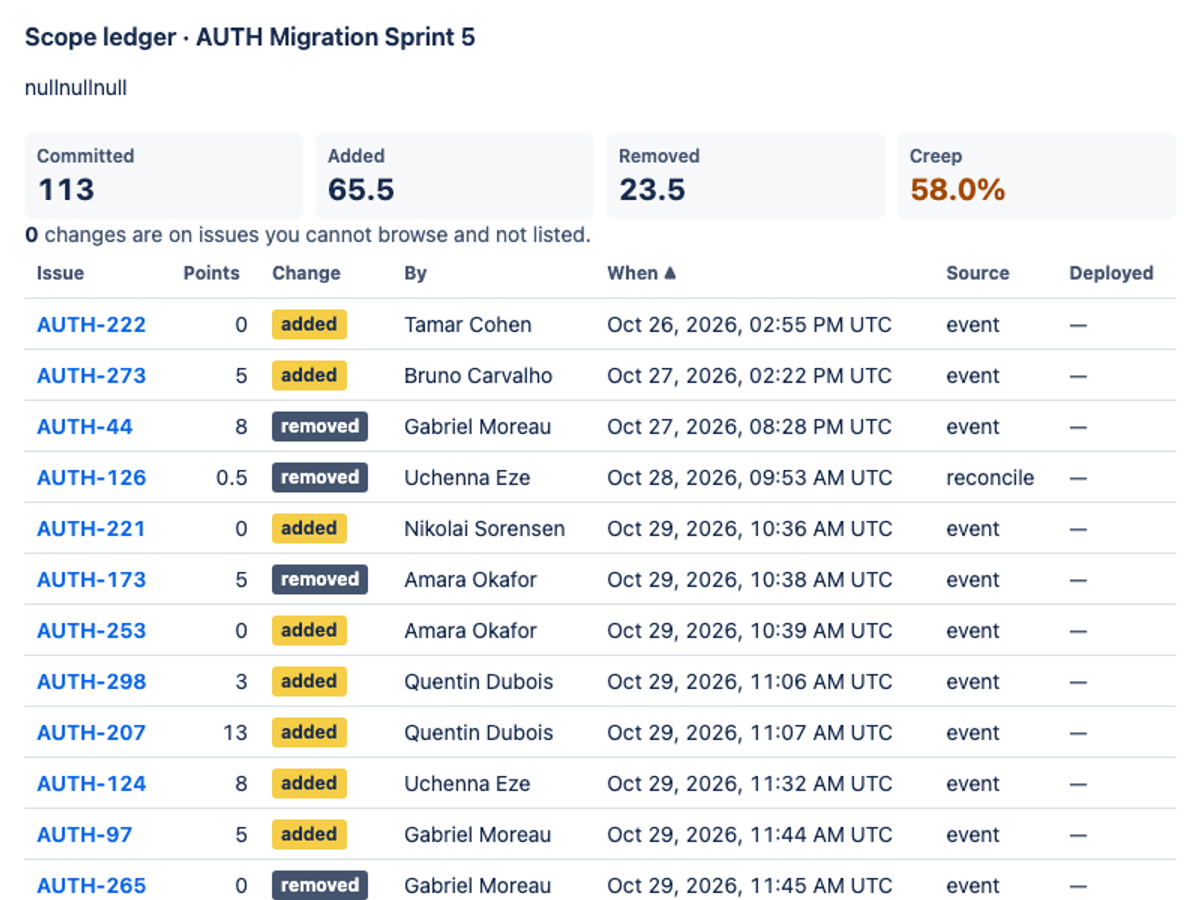
Task: Click Gabriel Moreau in AUTH-97 row
Action: [x=477, y=835]
